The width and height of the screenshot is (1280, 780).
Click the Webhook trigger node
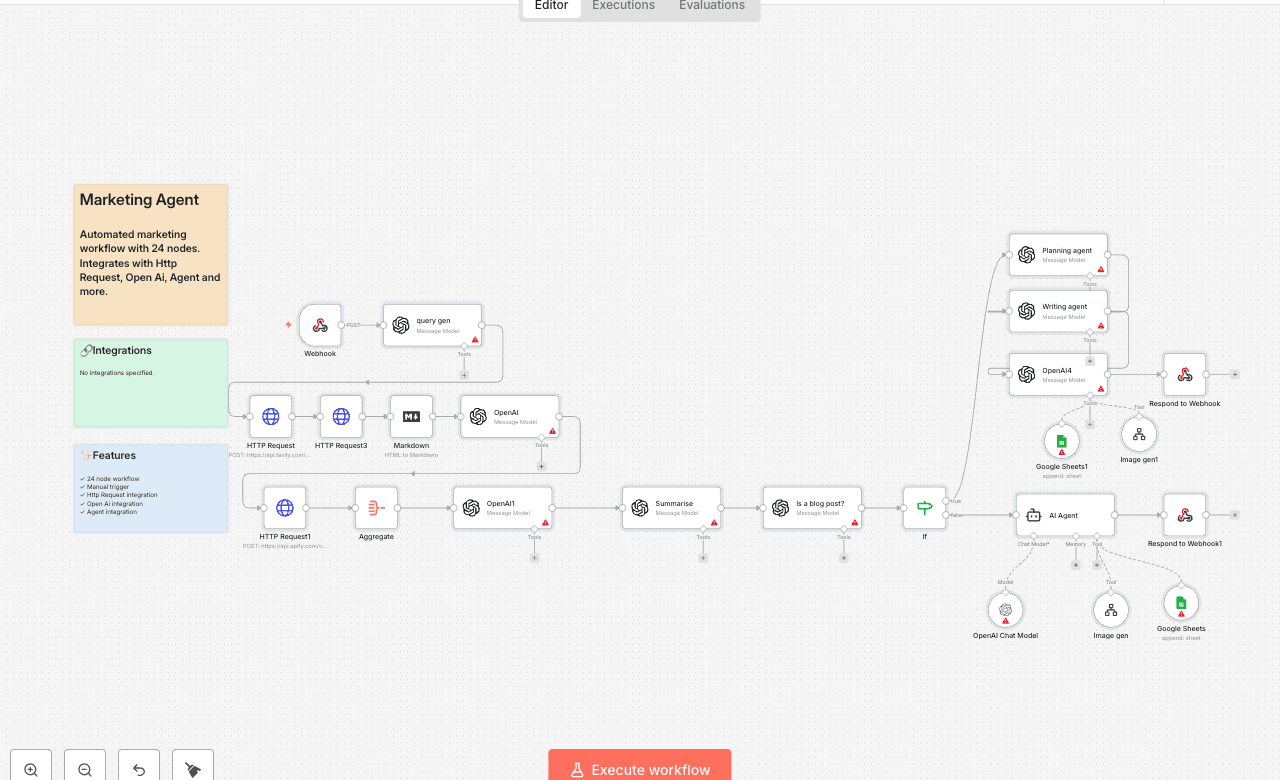tap(320, 325)
